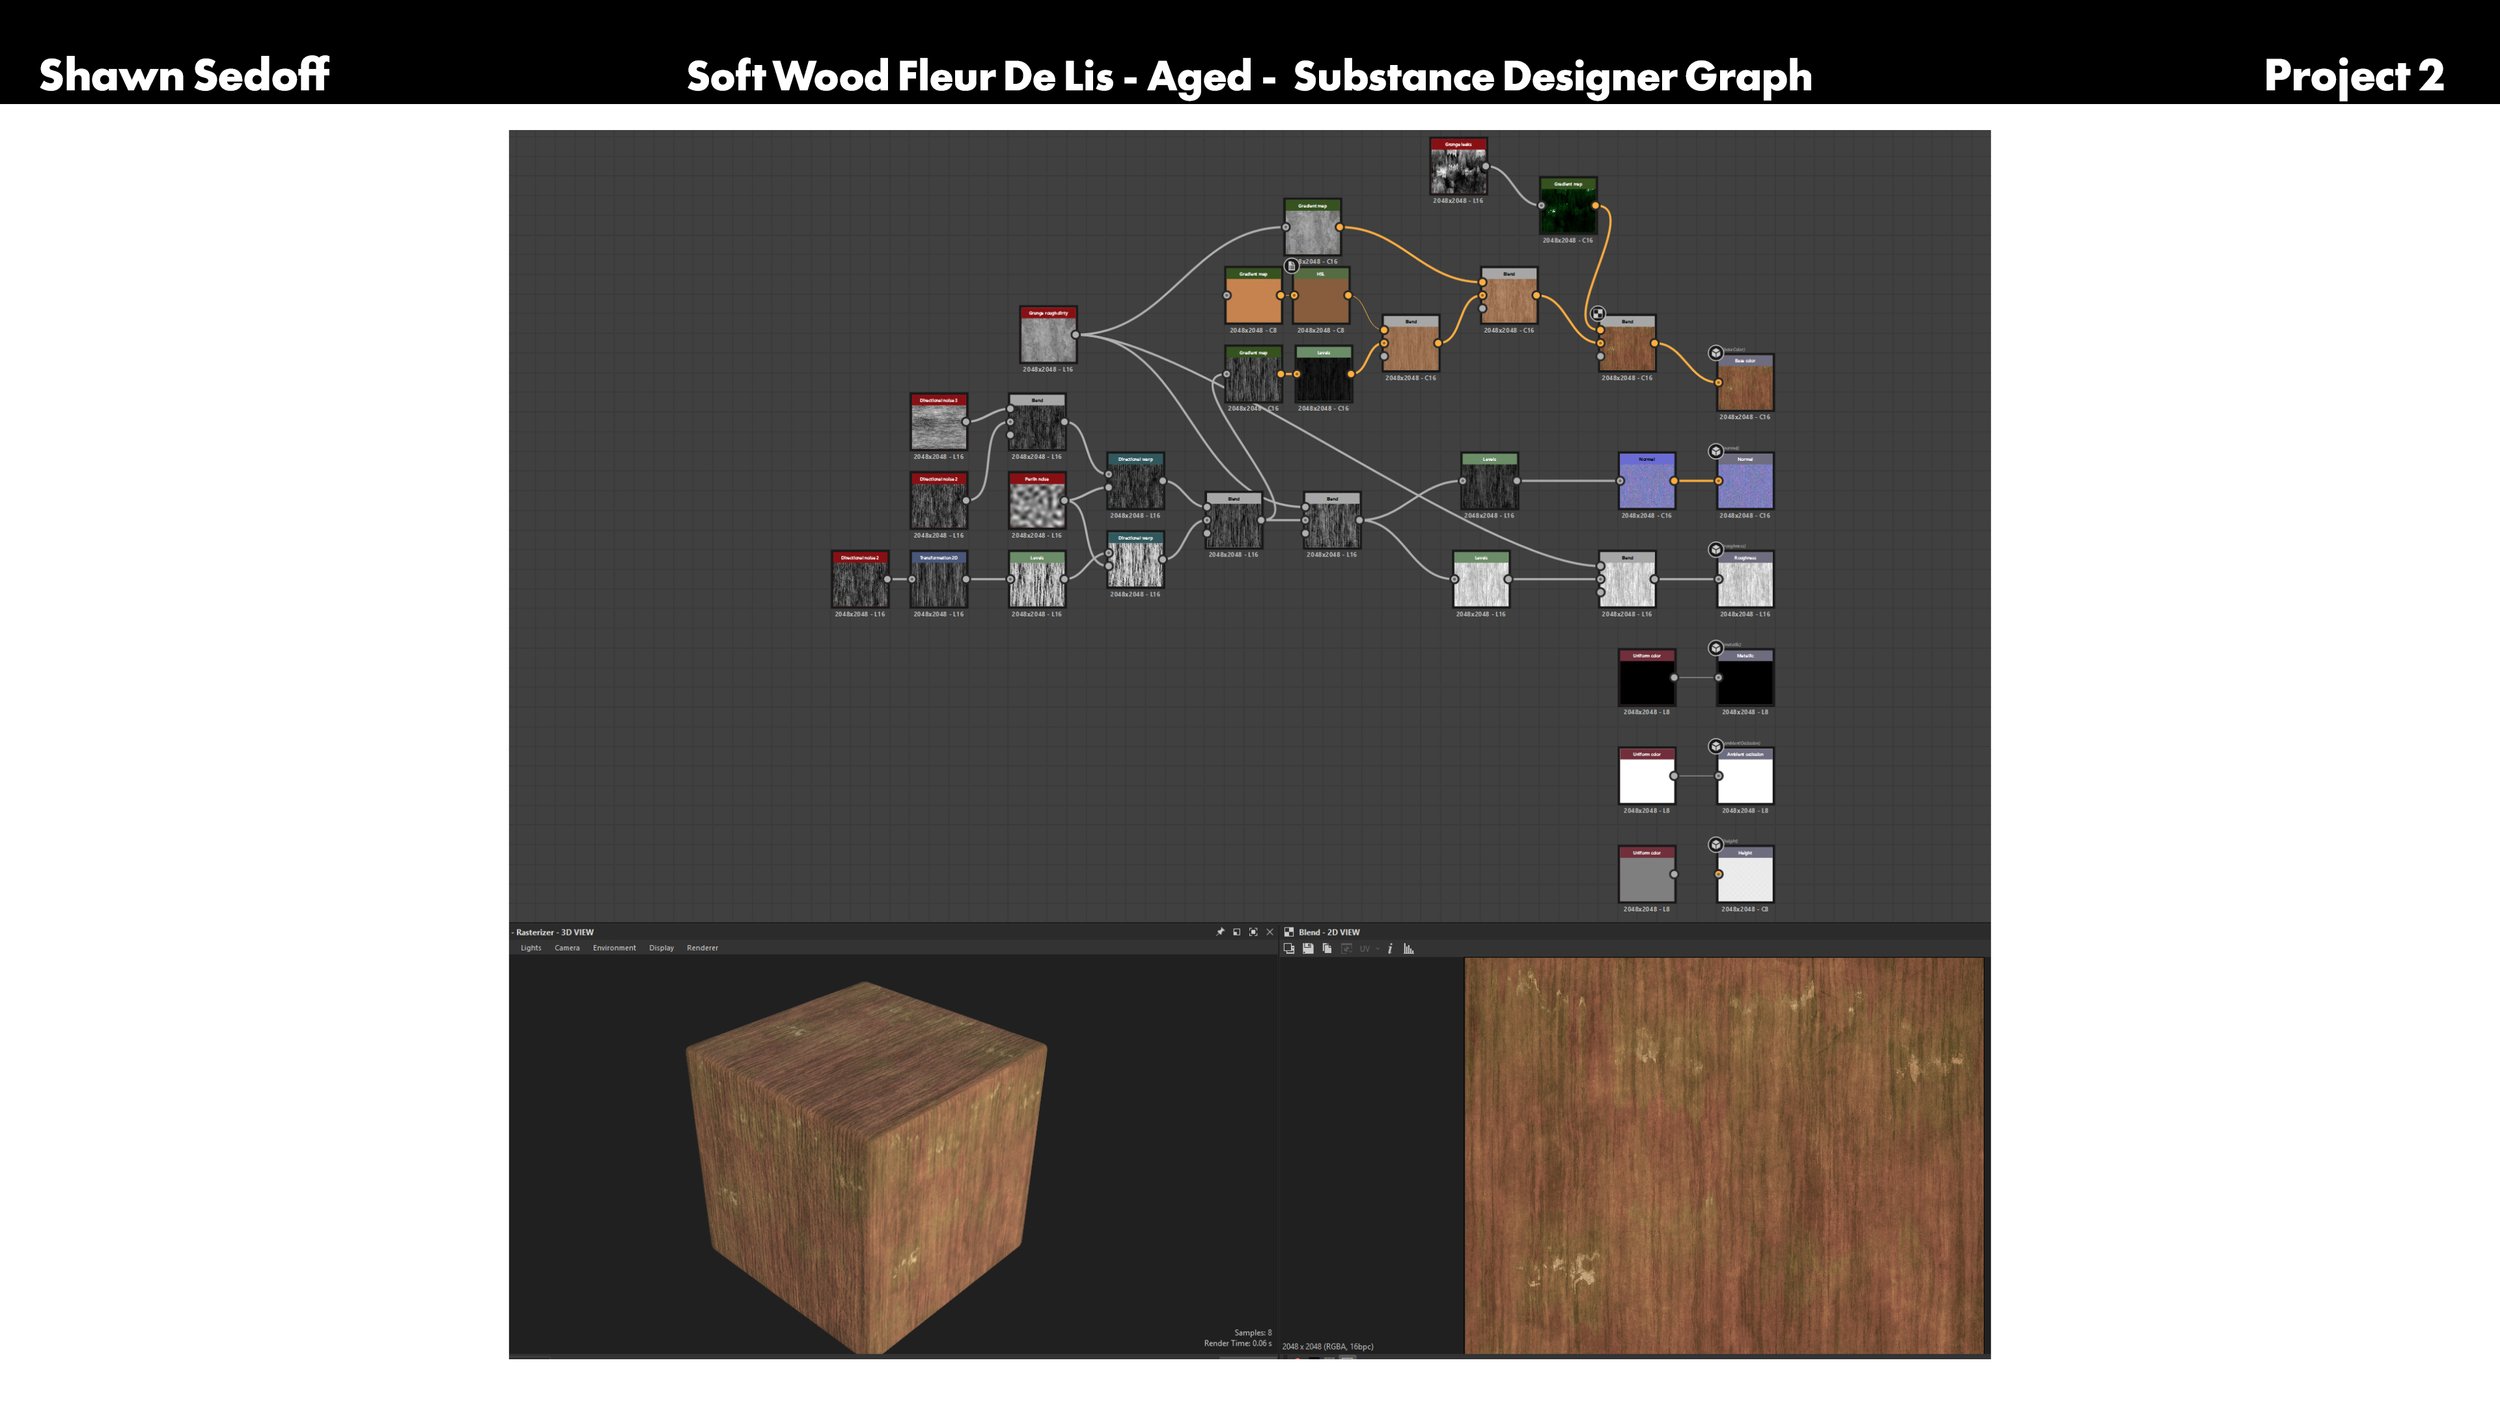Pin the Rasterizer 3D View panel
Screen dimensions: 2500x1406
(1220, 932)
